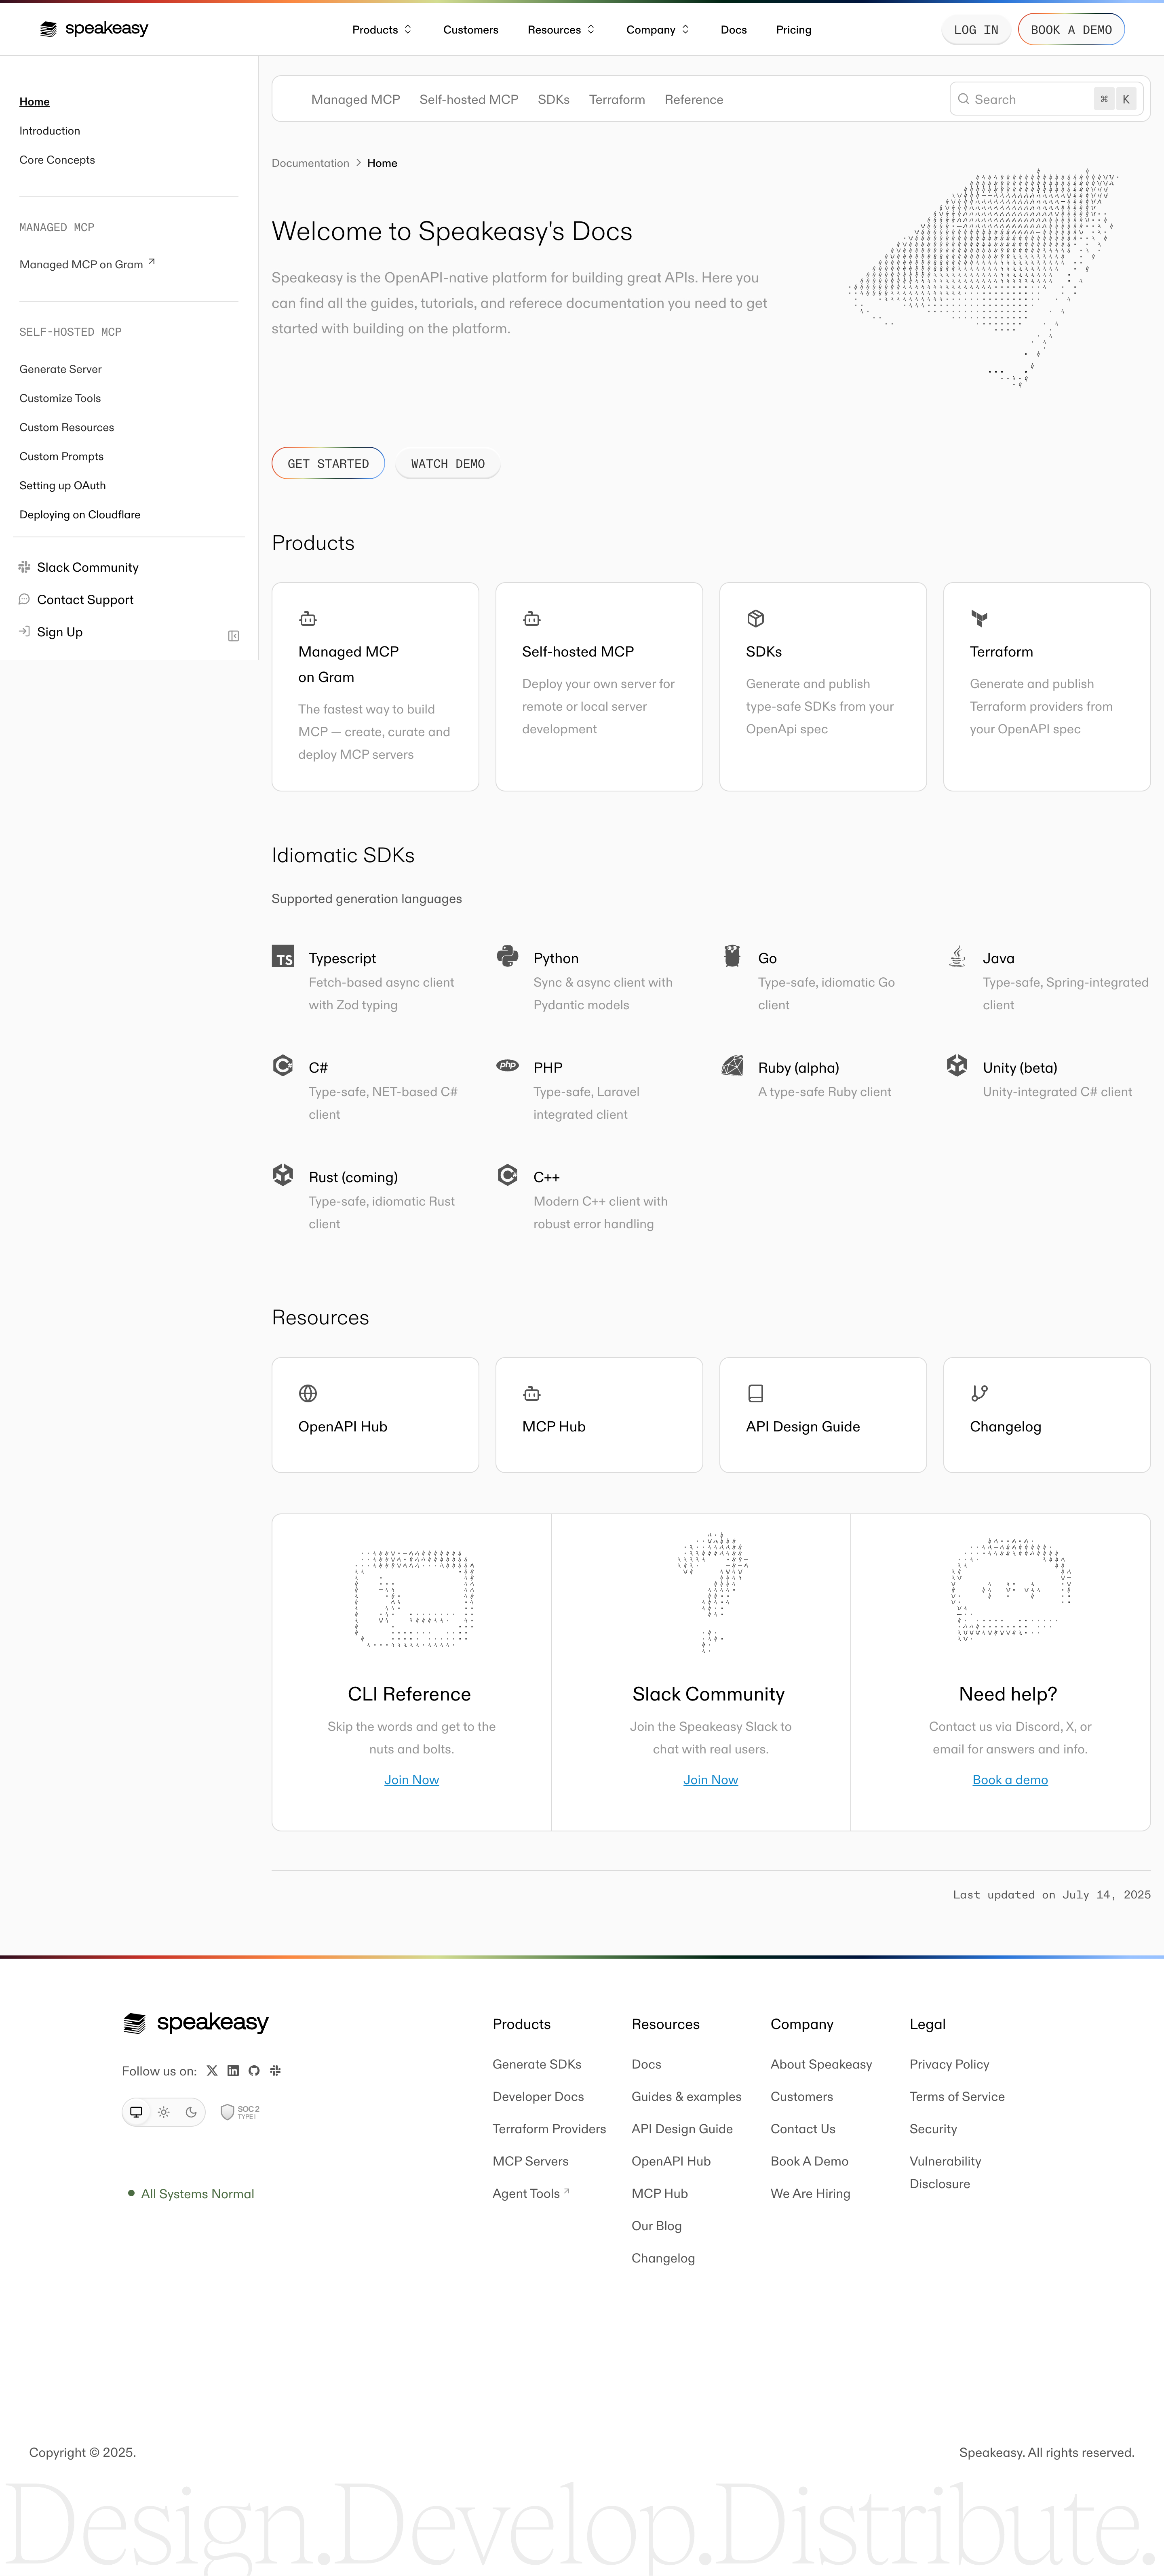Focus the docs Search field

tap(1045, 99)
